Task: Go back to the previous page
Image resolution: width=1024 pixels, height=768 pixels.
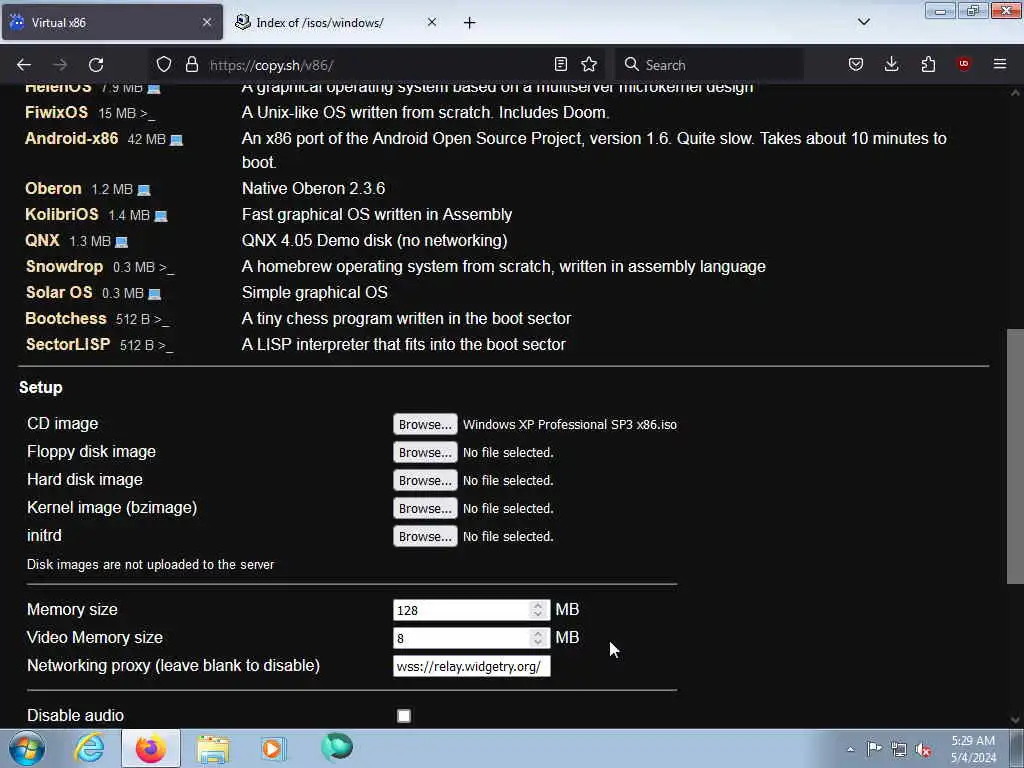Action: [x=24, y=65]
